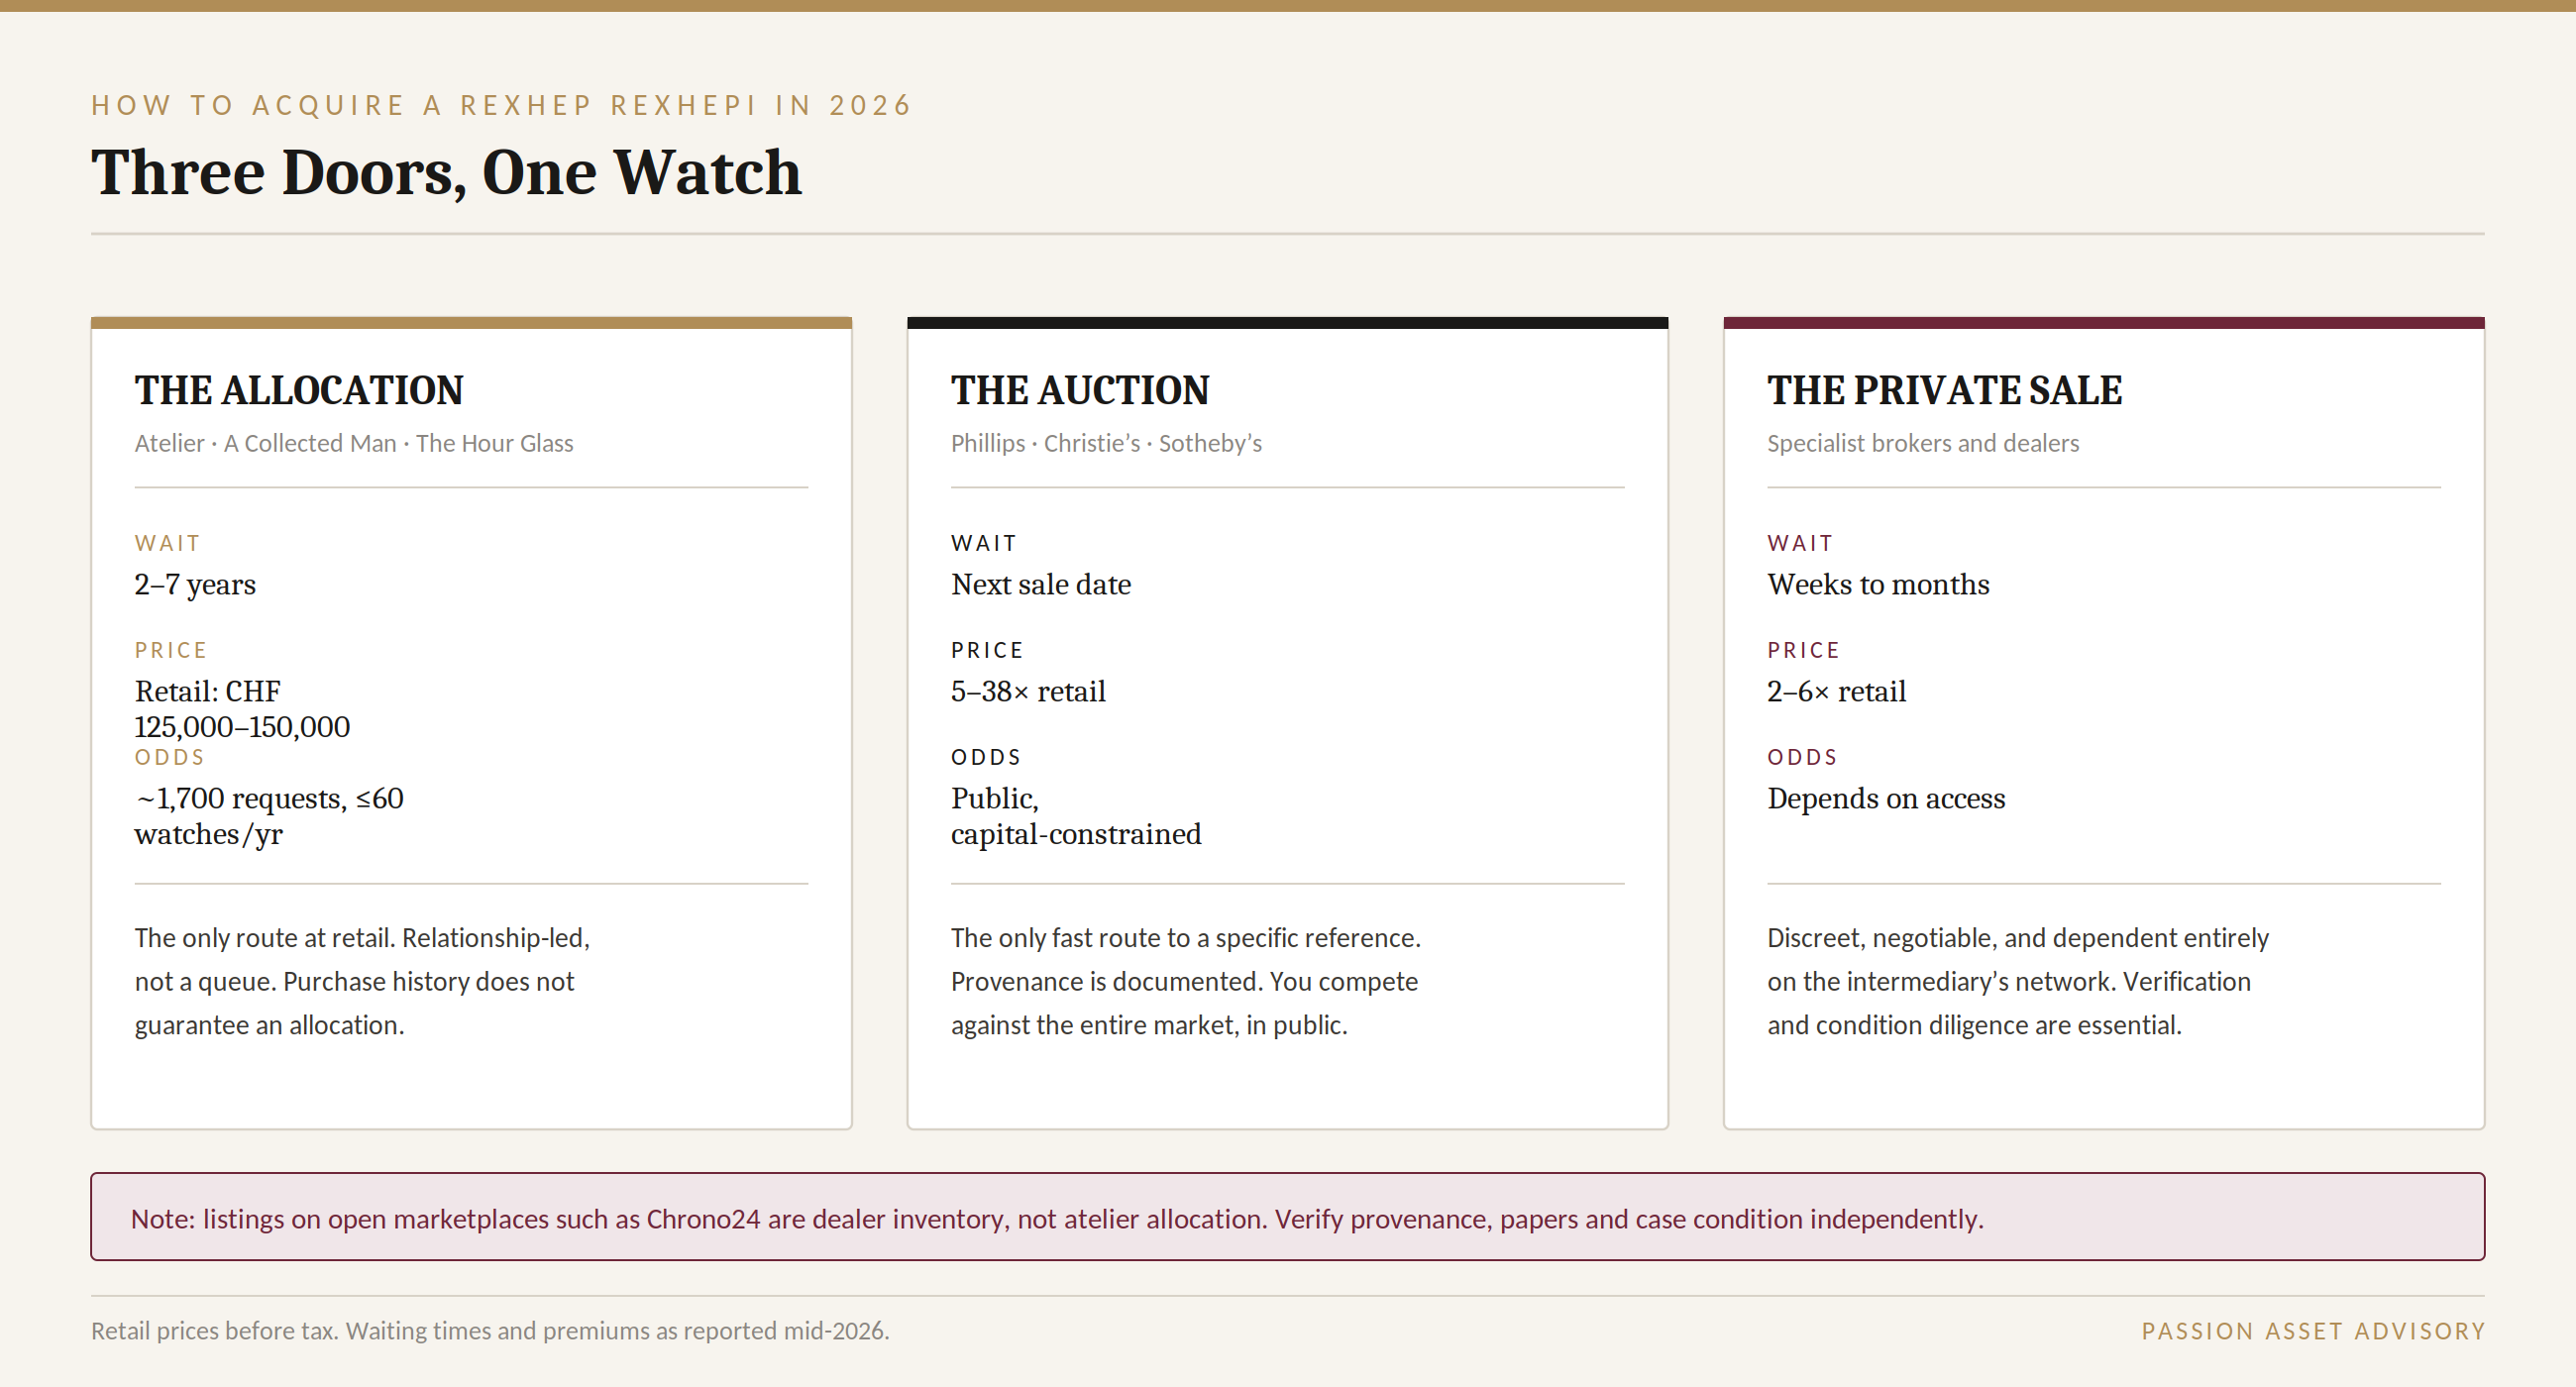Click 'Public, capital-constrained' odds value

click(1076, 816)
